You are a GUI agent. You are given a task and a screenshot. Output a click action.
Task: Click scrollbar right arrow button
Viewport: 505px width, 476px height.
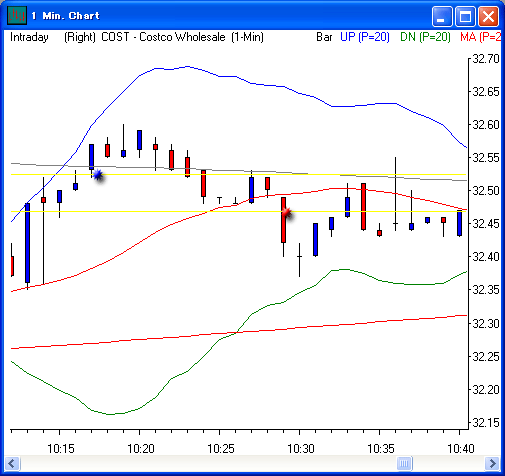(492, 463)
